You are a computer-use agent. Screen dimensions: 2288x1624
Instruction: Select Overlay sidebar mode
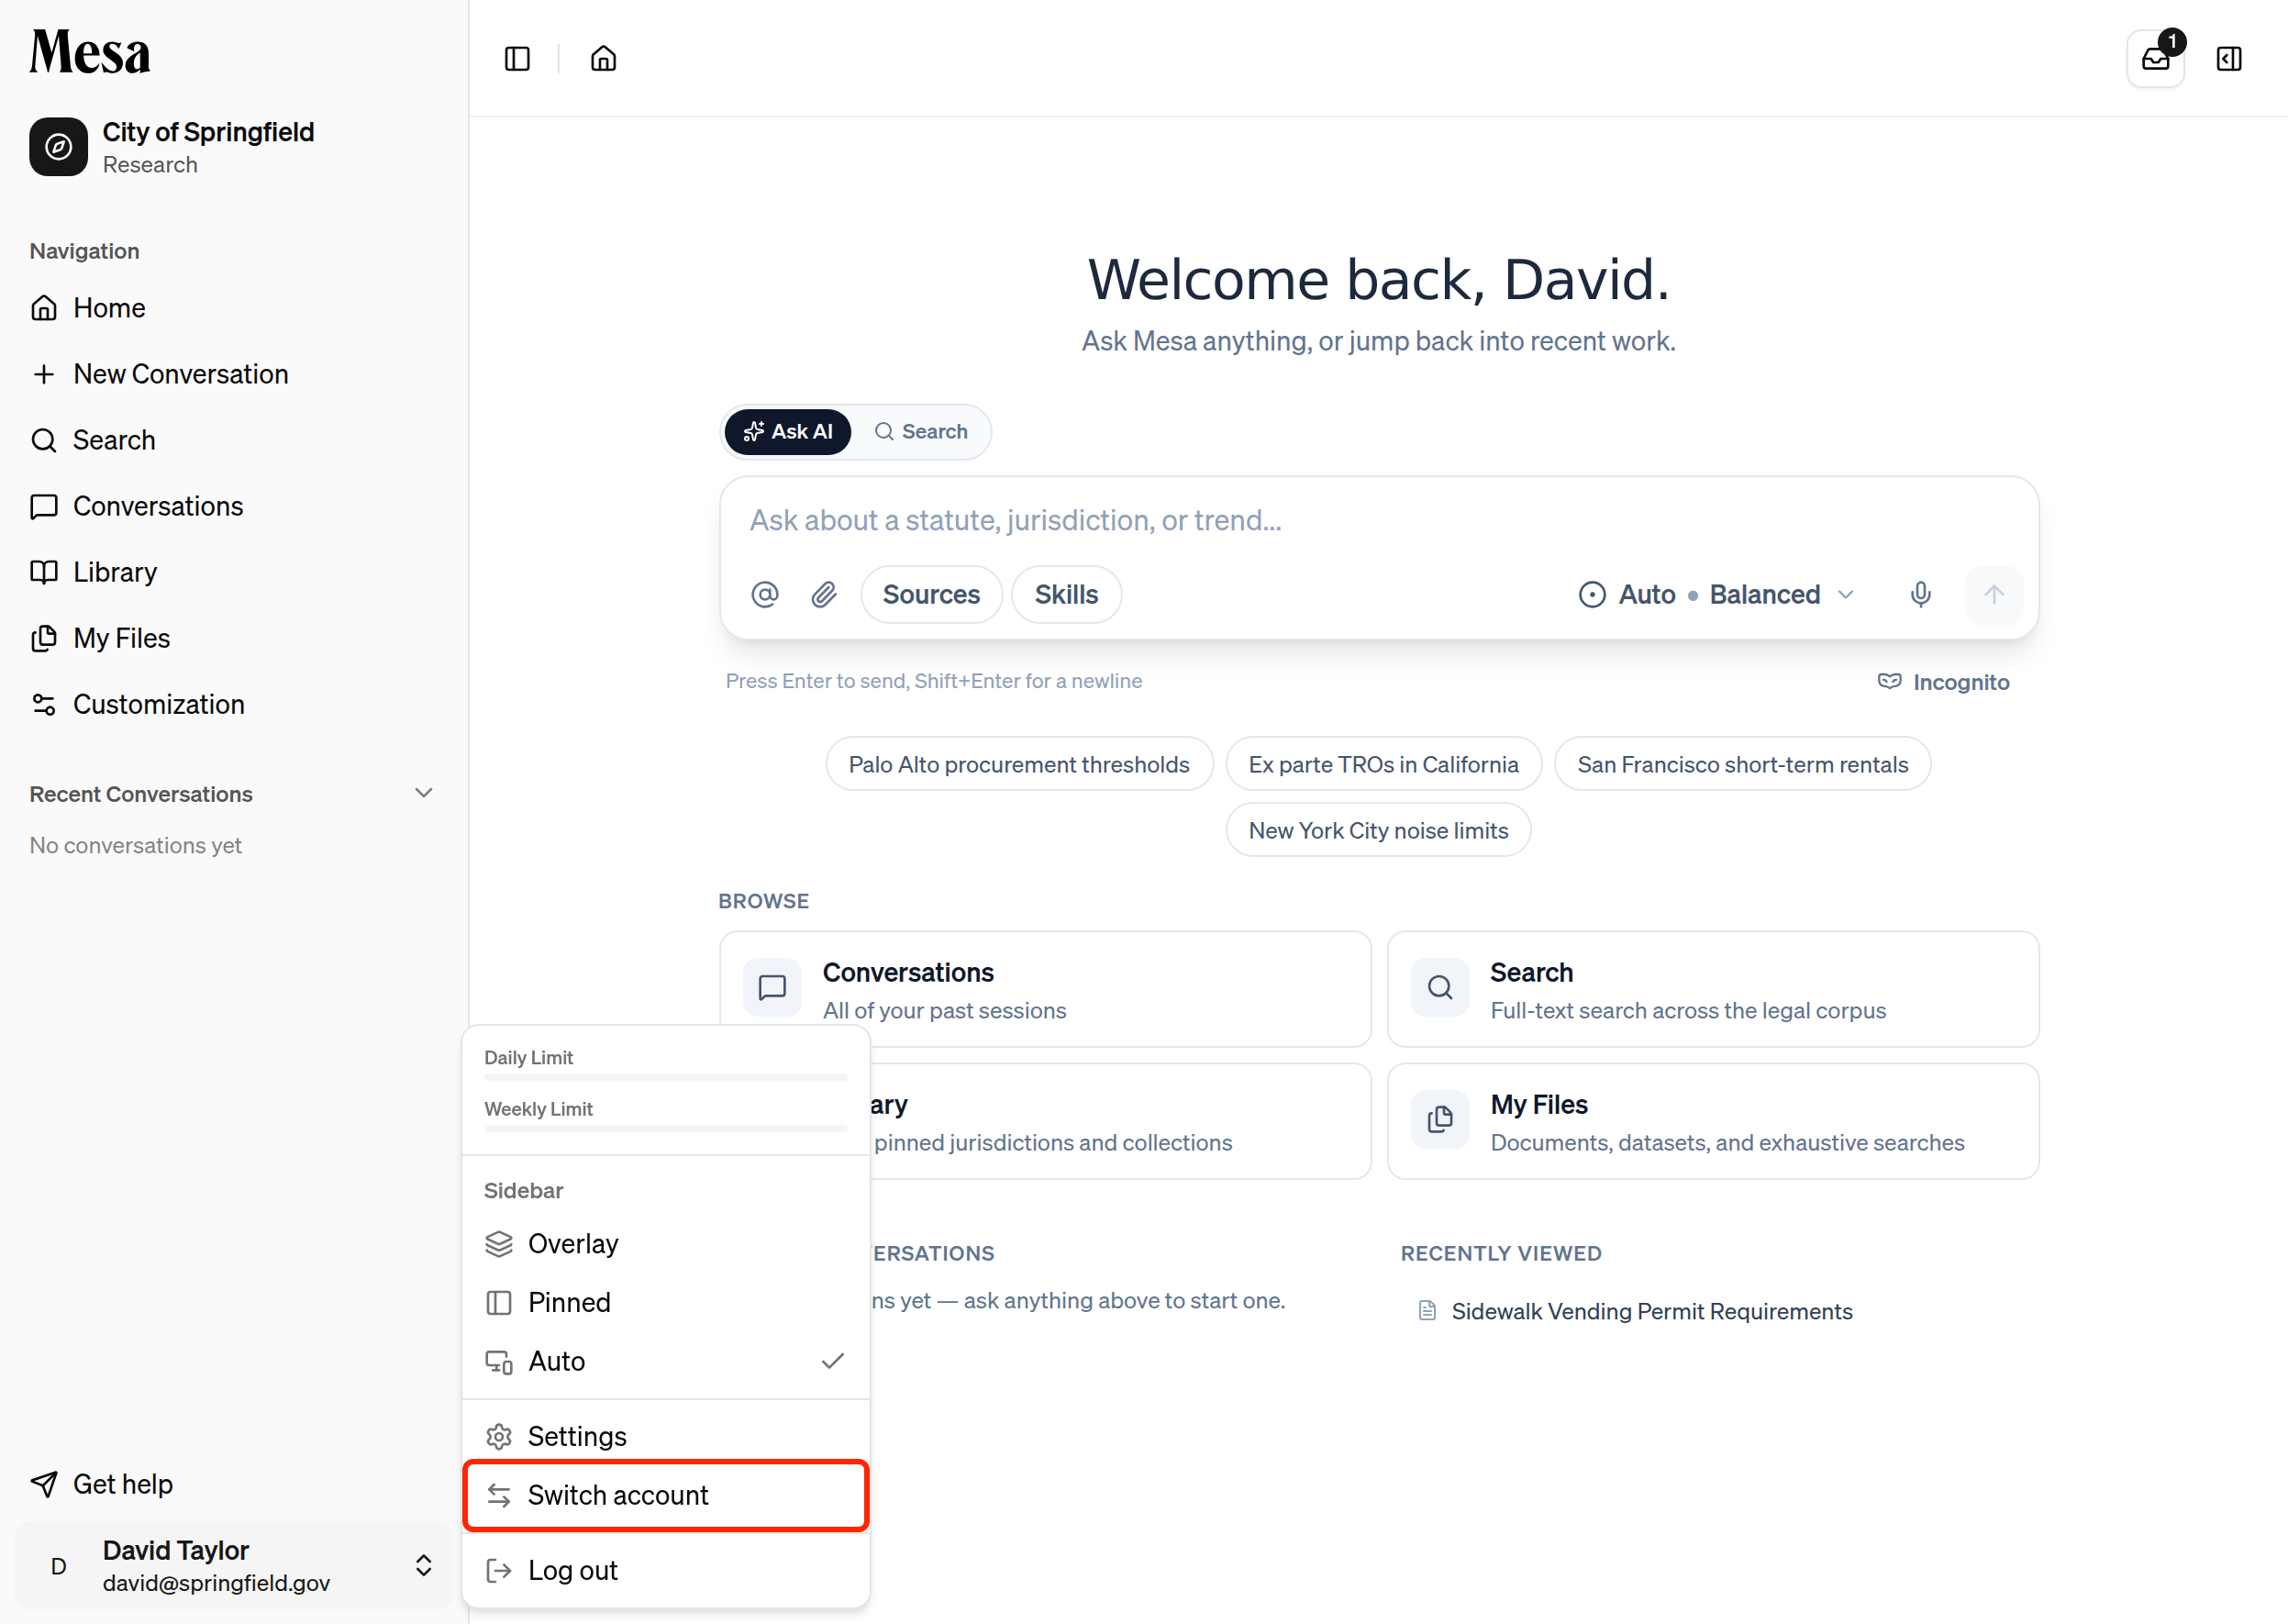(x=666, y=1244)
